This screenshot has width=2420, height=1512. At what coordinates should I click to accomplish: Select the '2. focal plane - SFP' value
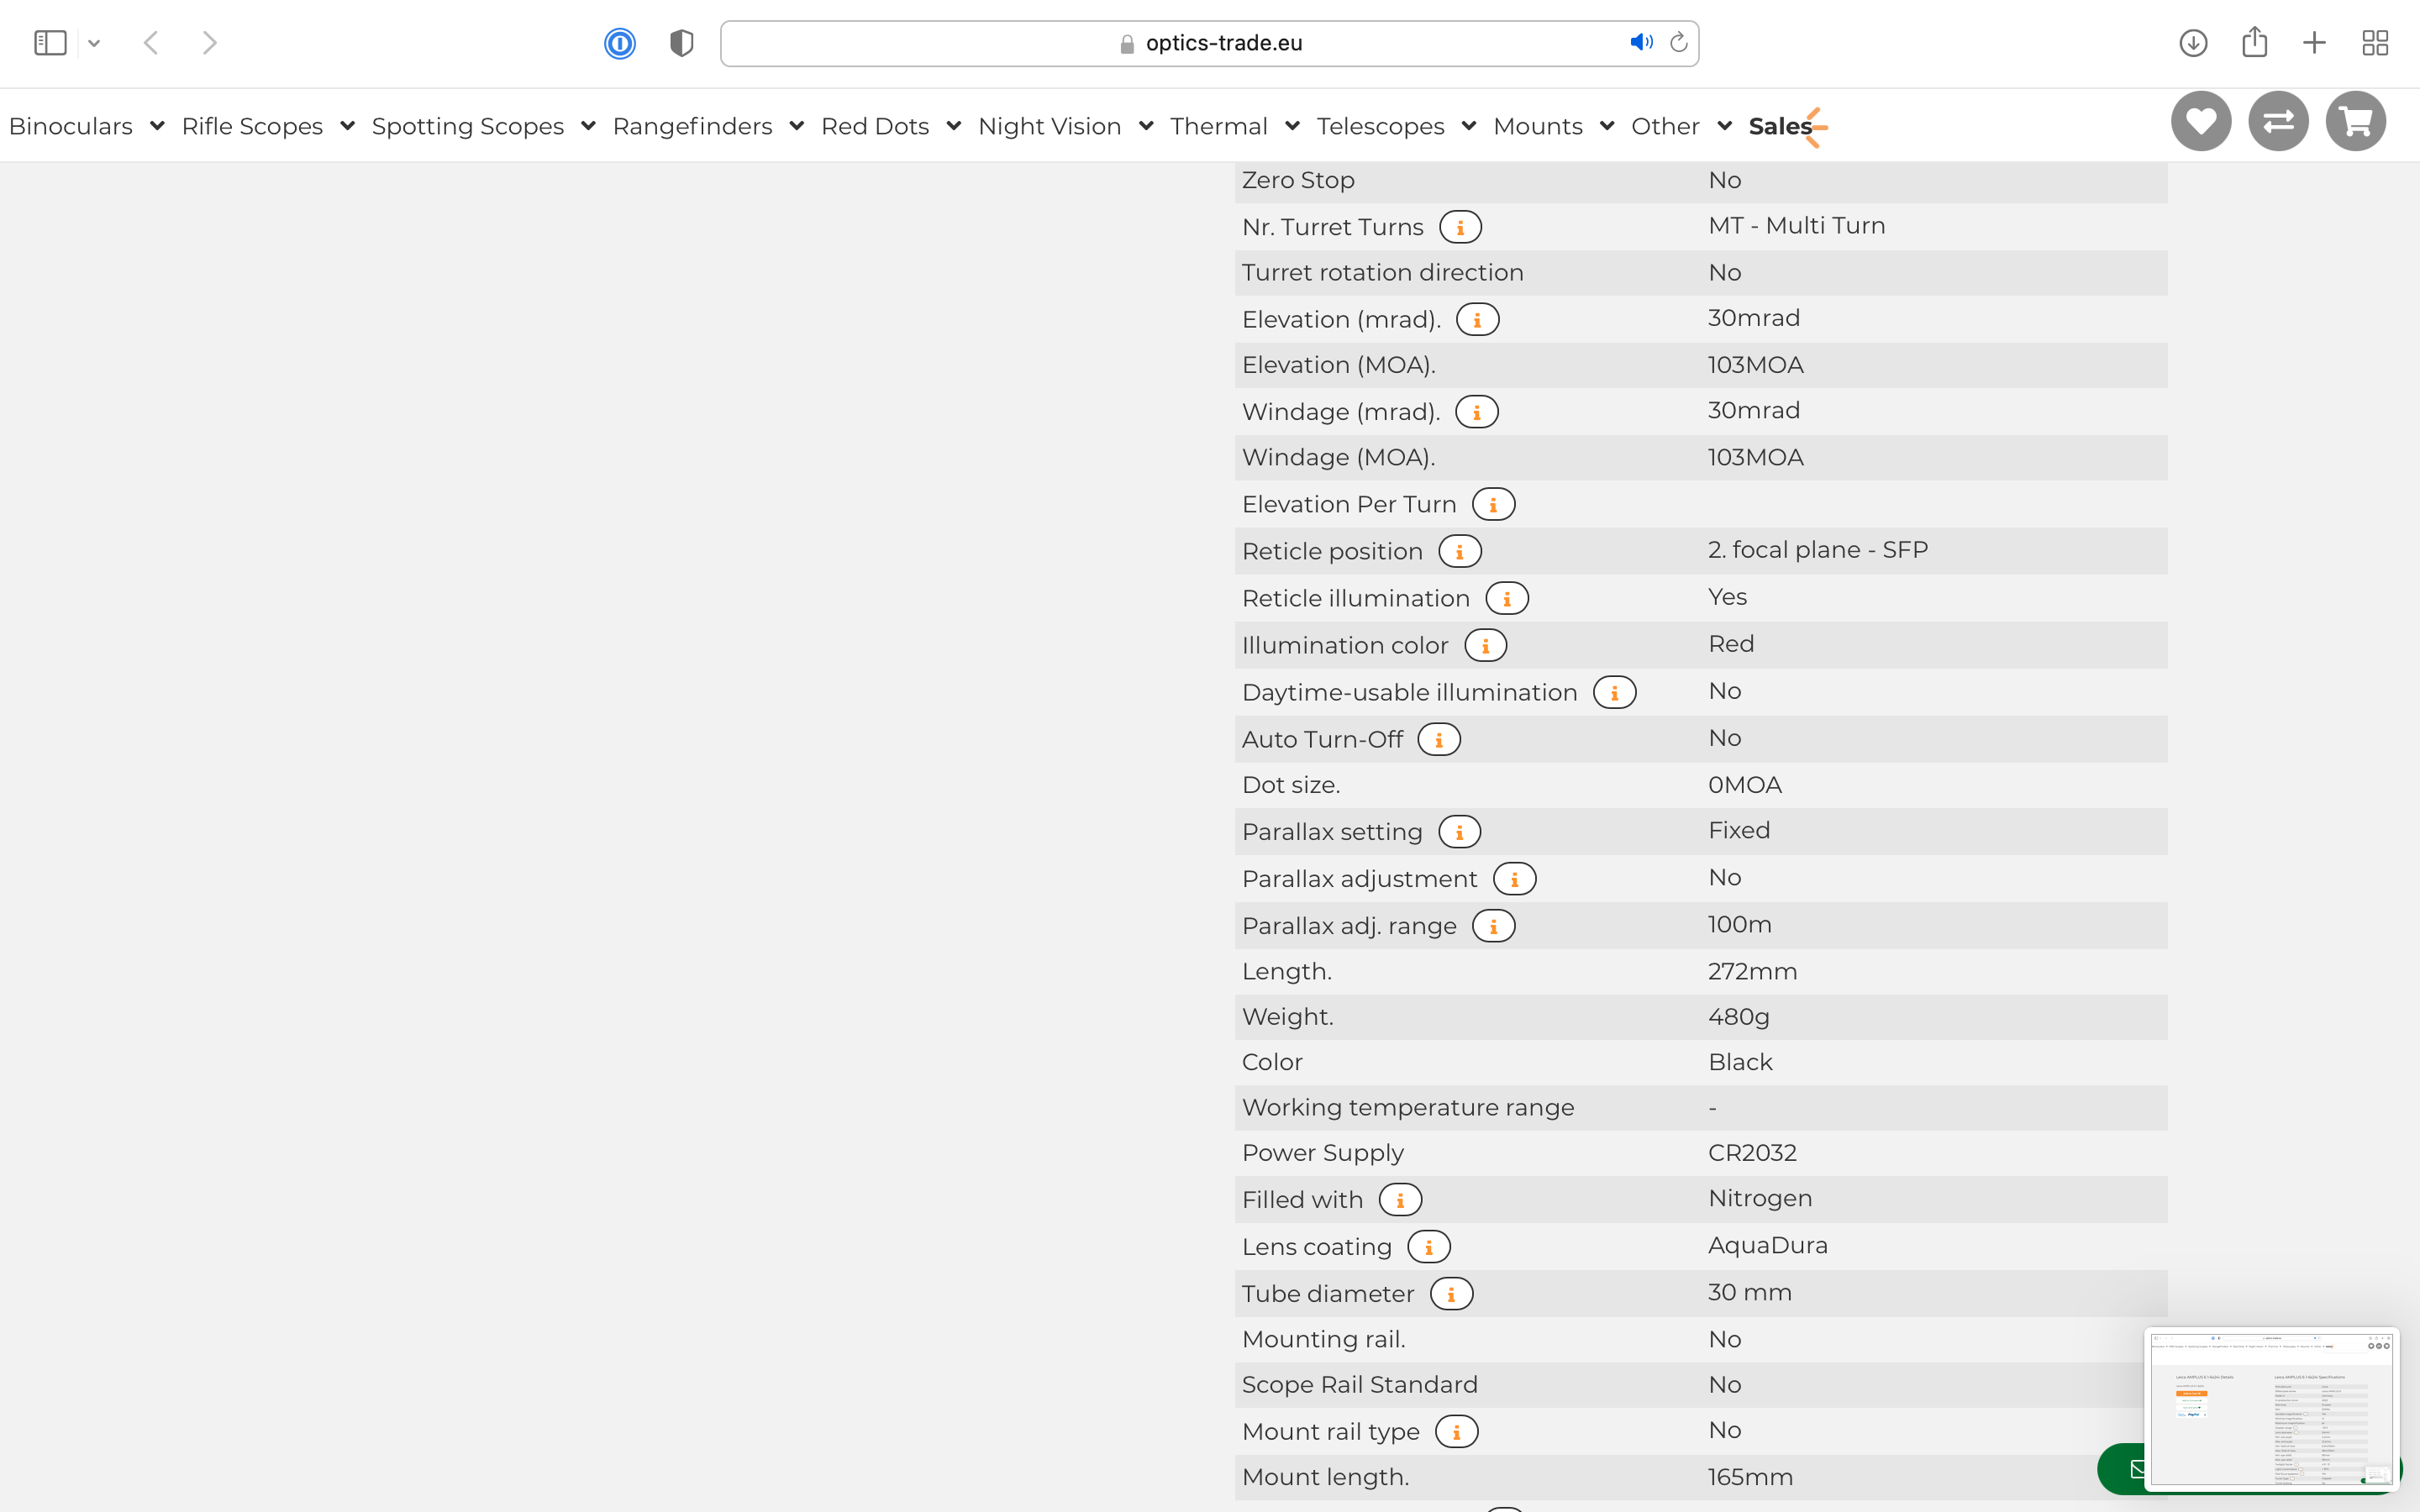(x=1817, y=550)
